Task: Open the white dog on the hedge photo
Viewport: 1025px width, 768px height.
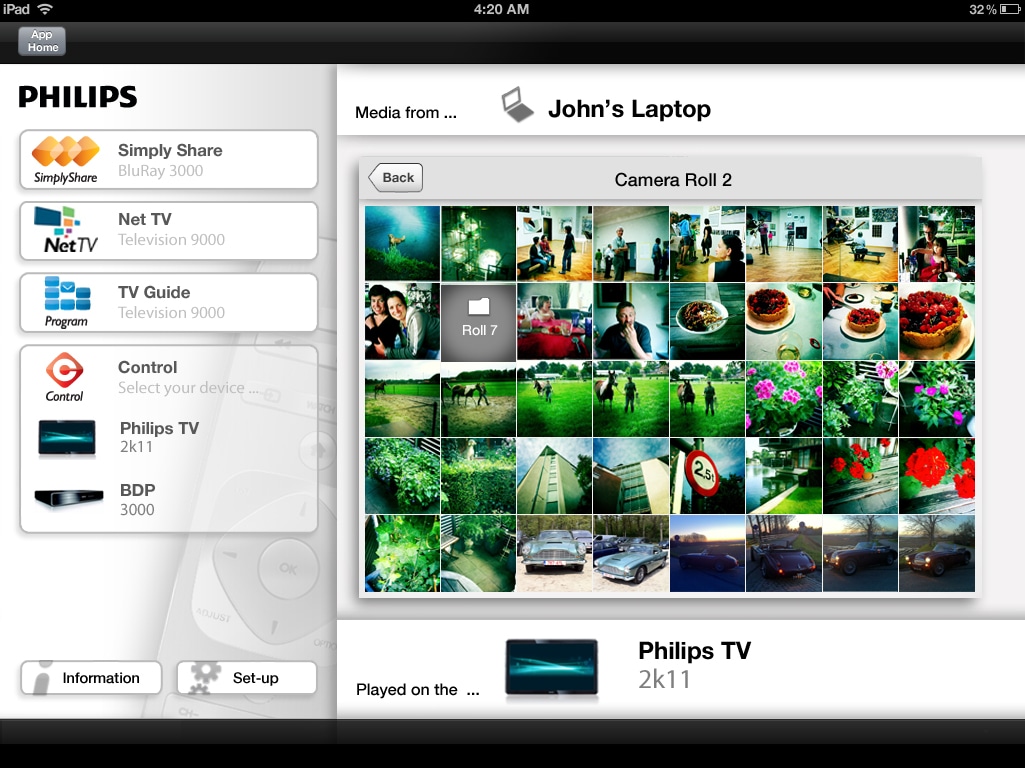Action: coord(479,476)
